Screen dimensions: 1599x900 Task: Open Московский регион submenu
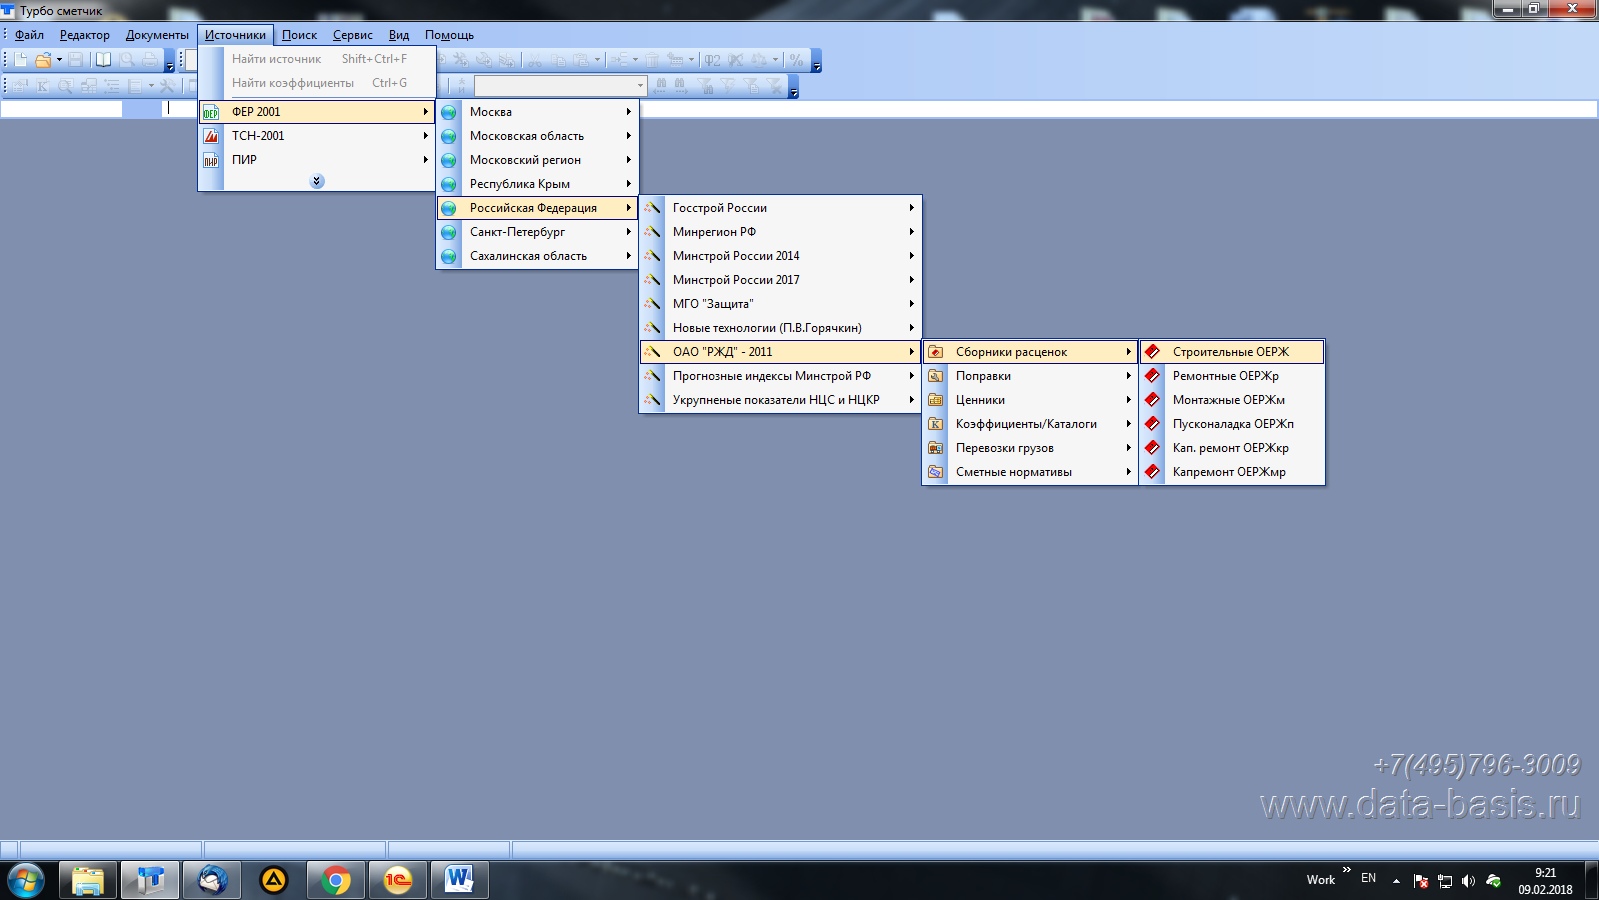click(x=537, y=160)
